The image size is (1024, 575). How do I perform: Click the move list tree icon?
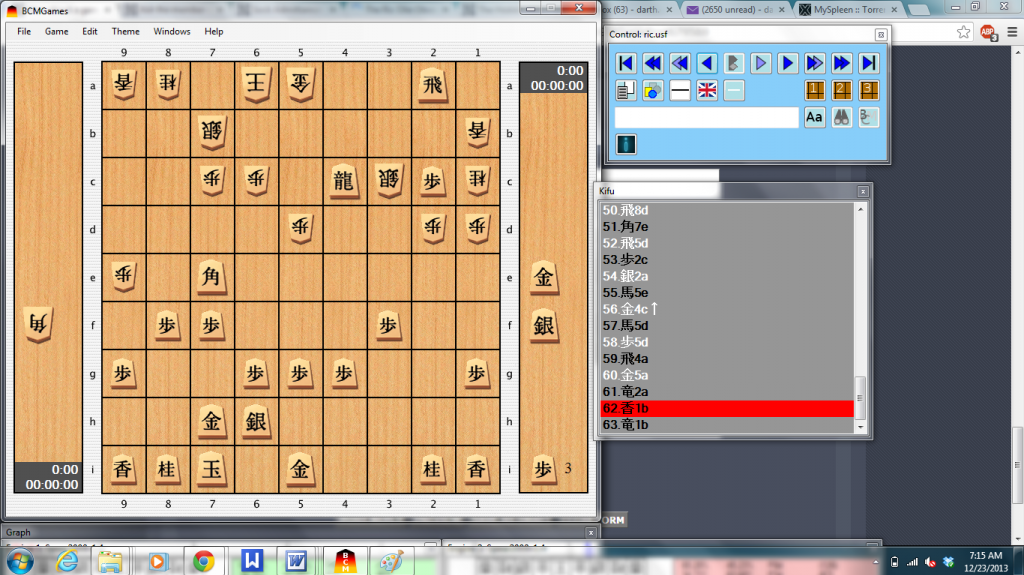[626, 90]
